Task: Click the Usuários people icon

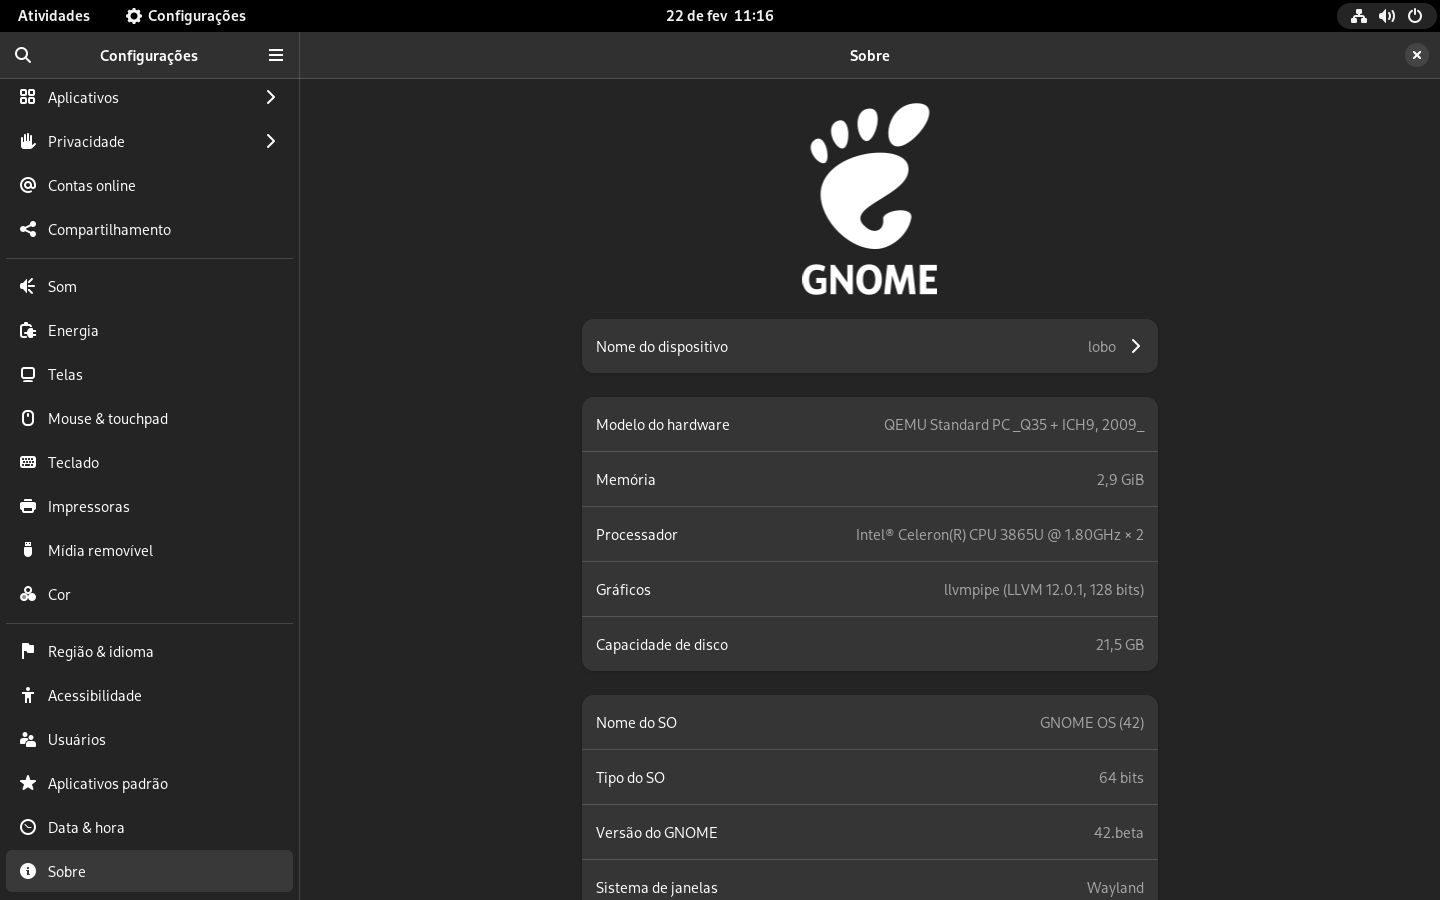Action: [28, 739]
